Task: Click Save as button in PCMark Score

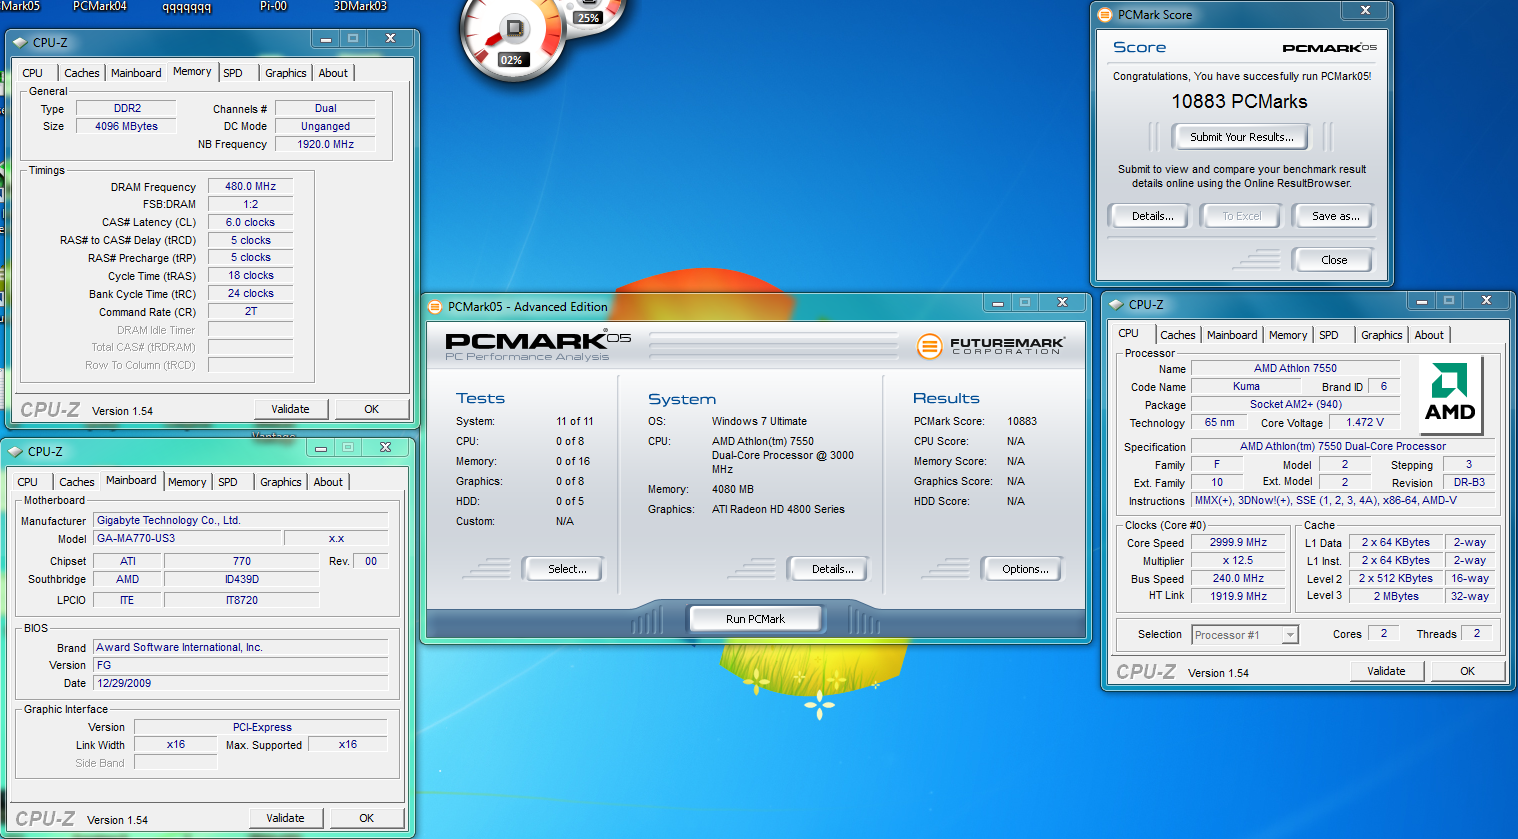Action: tap(1335, 216)
